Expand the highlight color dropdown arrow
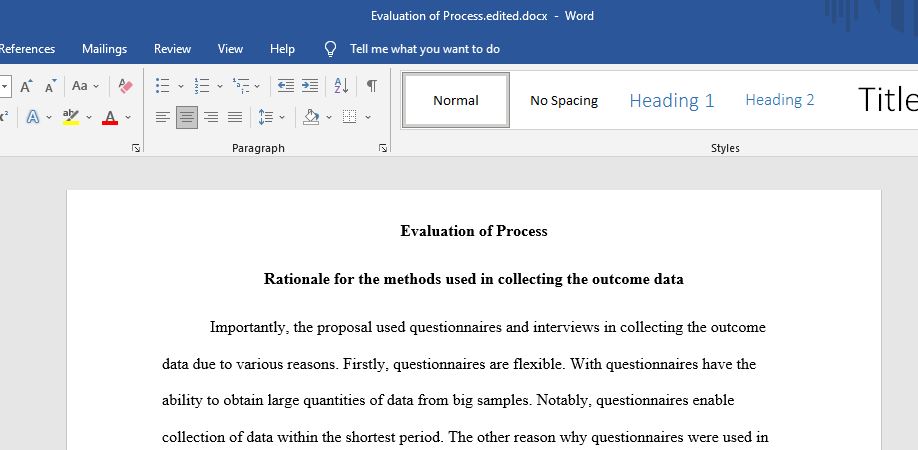Image resolution: width=918 pixels, height=450 pixels. coord(89,118)
